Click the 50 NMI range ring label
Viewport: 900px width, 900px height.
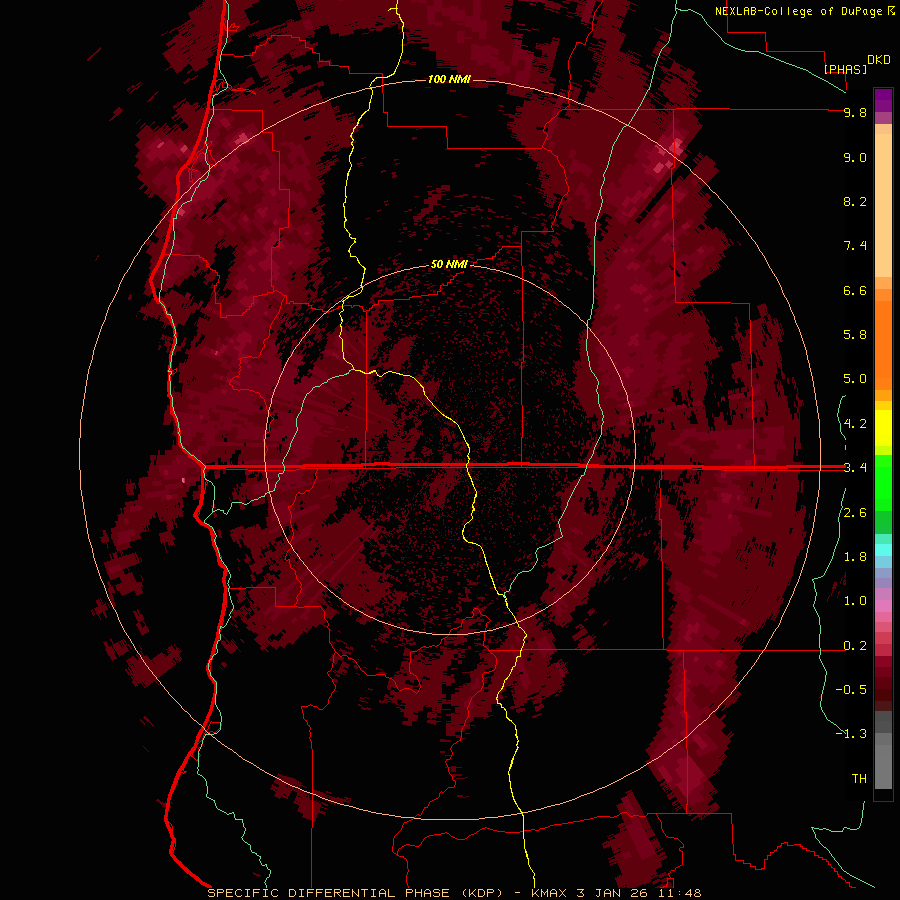[449, 264]
